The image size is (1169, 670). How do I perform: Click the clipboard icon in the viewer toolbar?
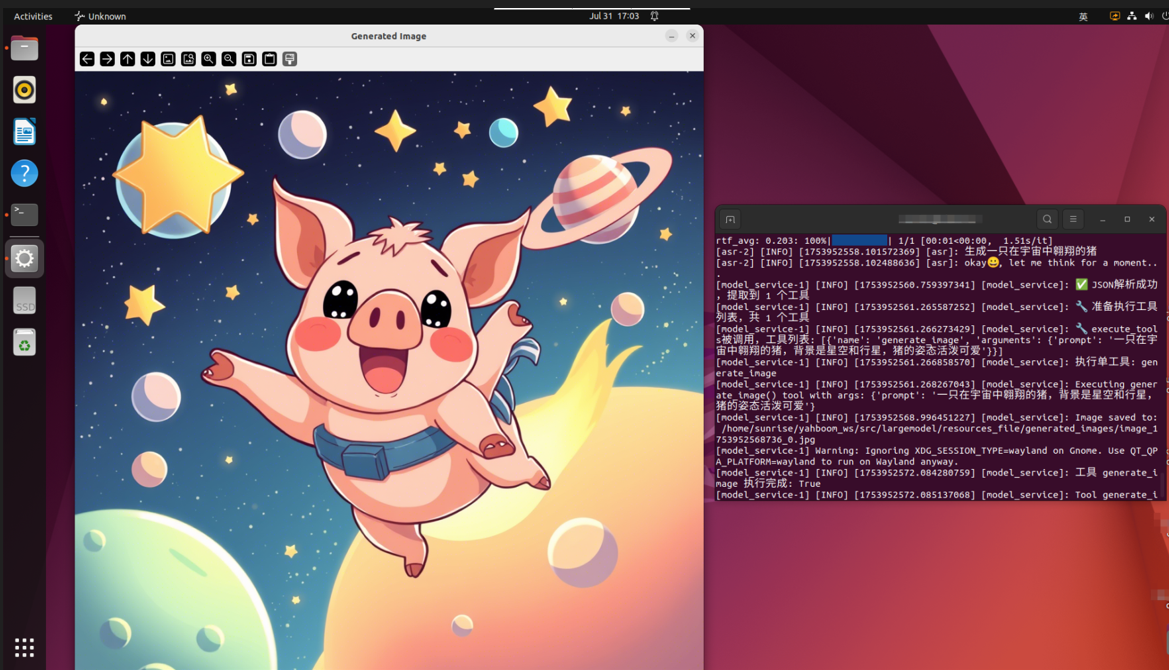point(270,59)
